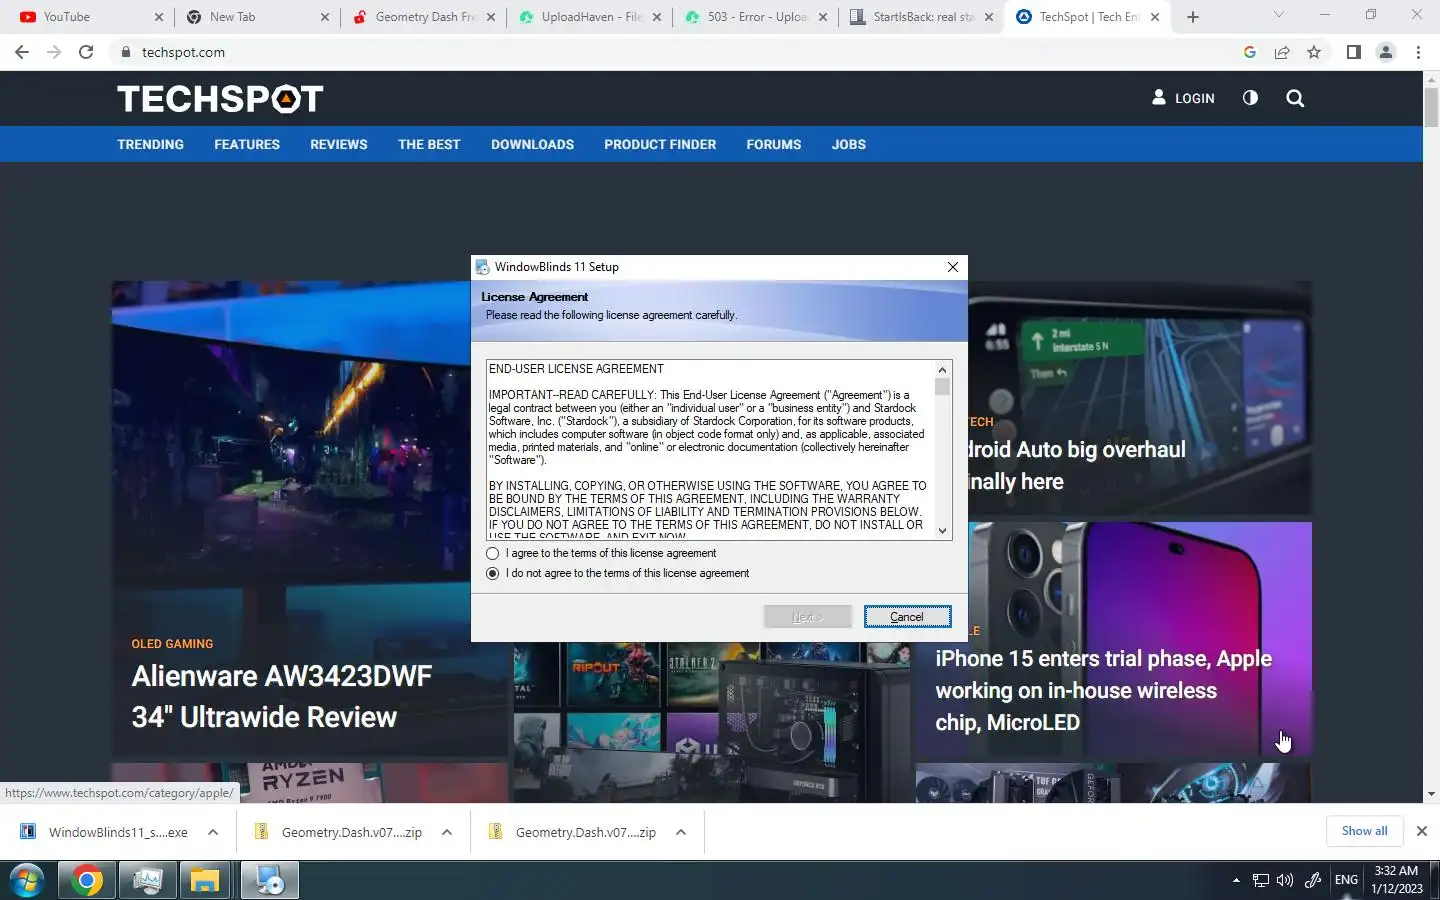The image size is (1440, 900).
Task: Click LOGIN on TechSpot header
Action: point(1183,98)
